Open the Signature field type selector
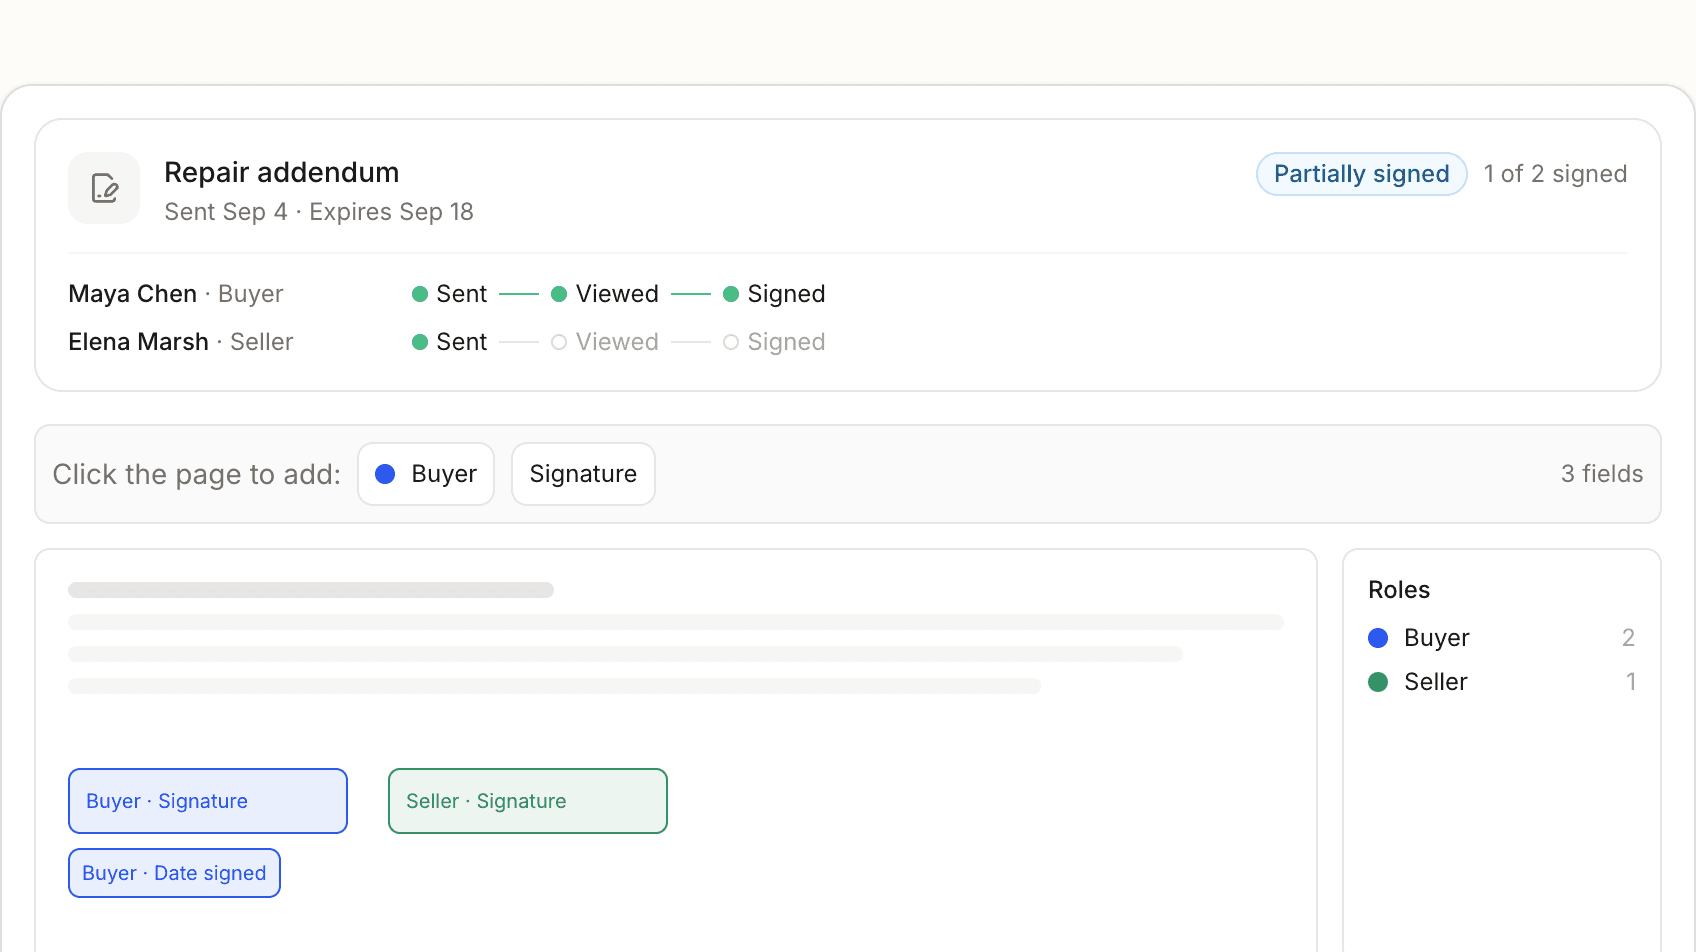This screenshot has width=1696, height=952. (x=583, y=474)
